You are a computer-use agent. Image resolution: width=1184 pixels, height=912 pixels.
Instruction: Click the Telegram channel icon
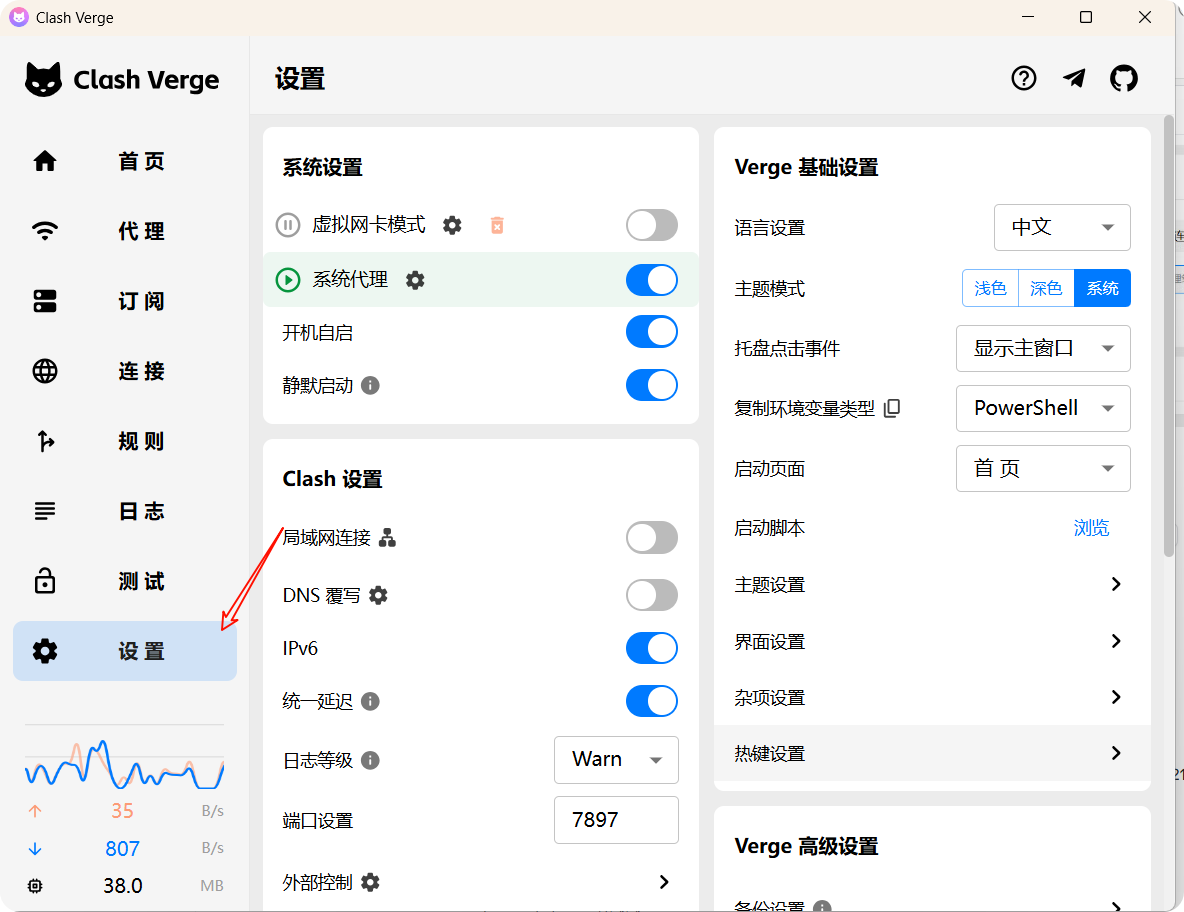tap(1074, 78)
